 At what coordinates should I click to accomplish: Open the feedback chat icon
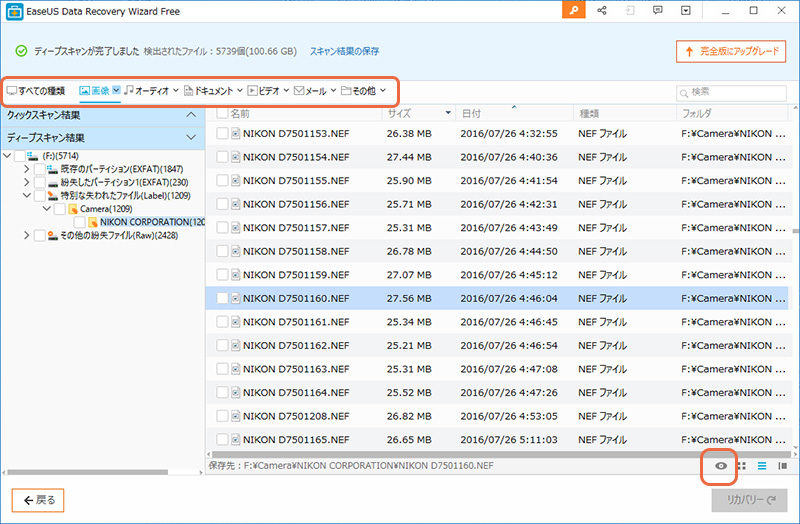coord(658,10)
